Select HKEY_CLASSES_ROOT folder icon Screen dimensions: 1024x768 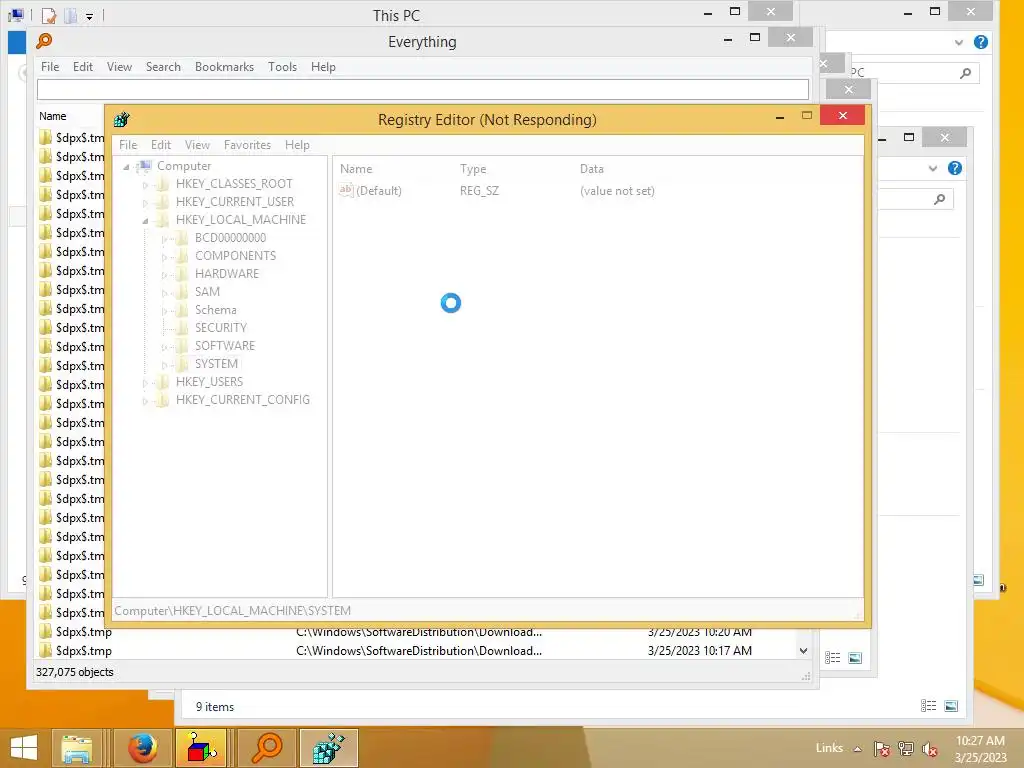[x=162, y=184]
